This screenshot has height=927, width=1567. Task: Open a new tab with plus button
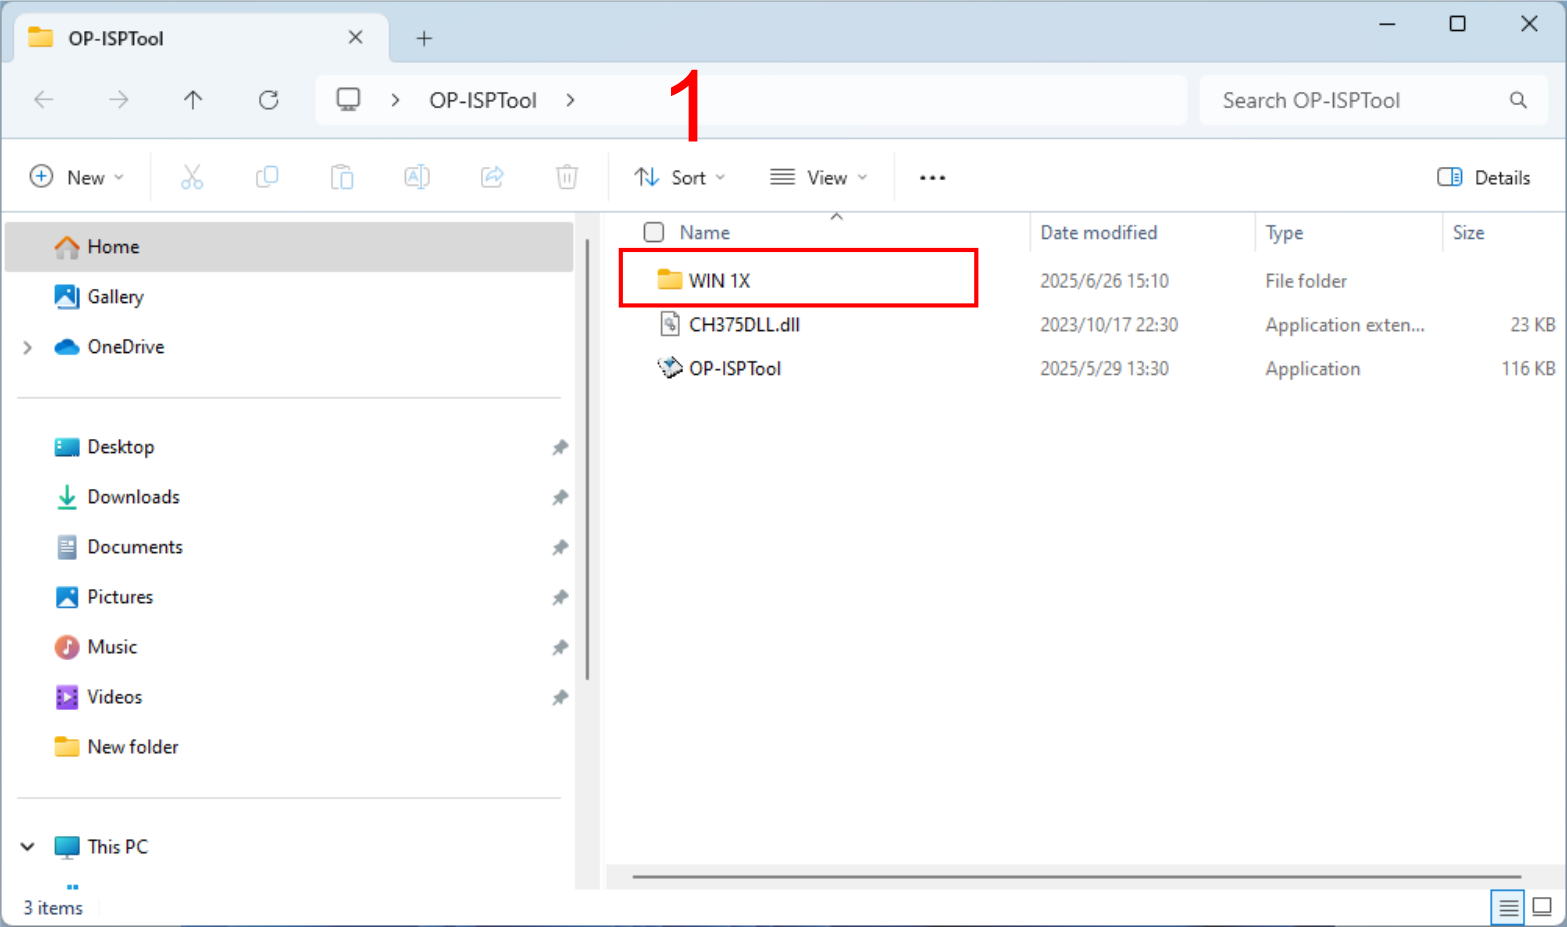pos(424,38)
